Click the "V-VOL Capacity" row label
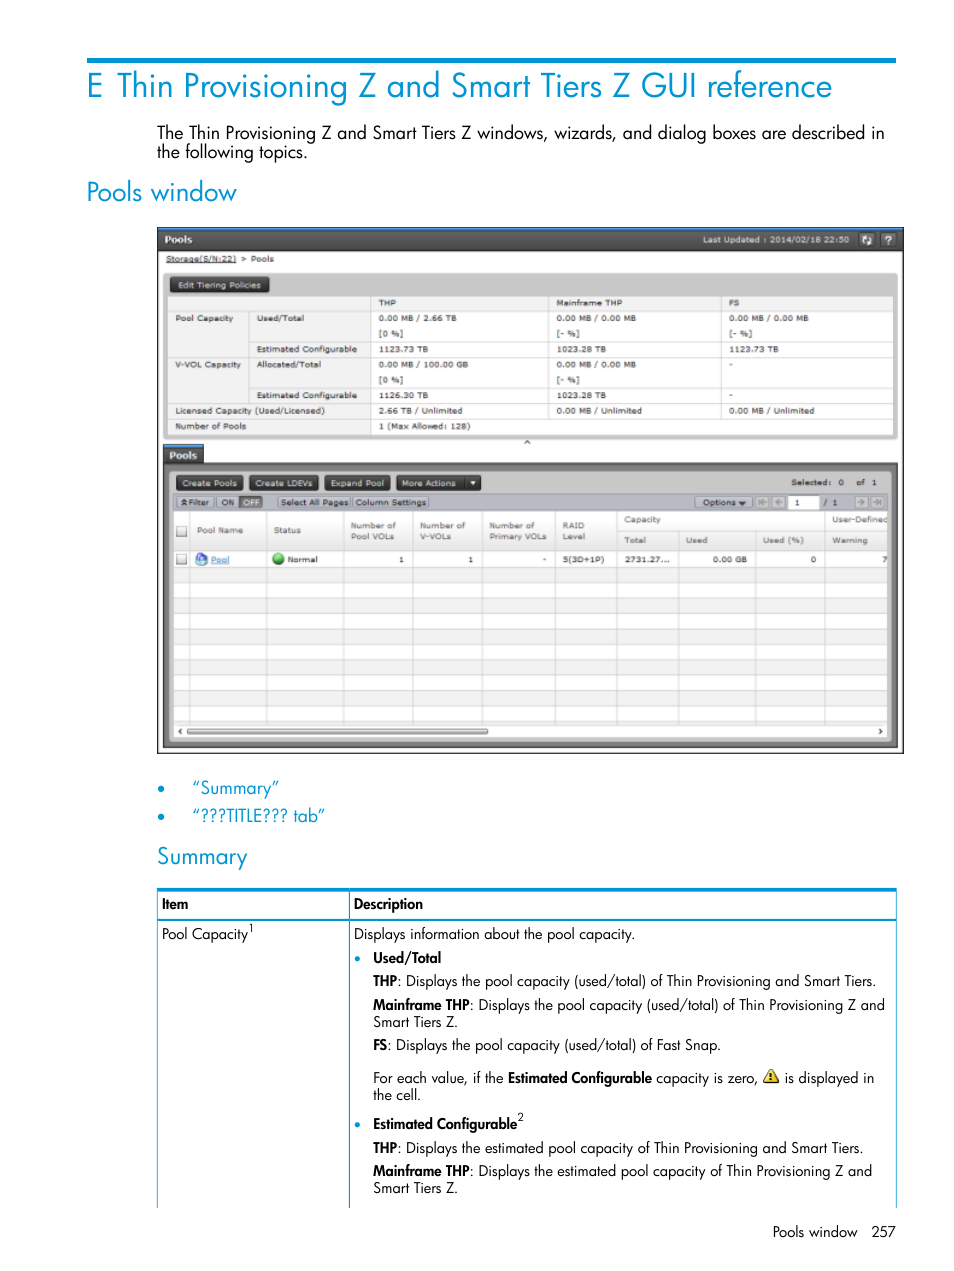 pyautogui.click(x=208, y=364)
